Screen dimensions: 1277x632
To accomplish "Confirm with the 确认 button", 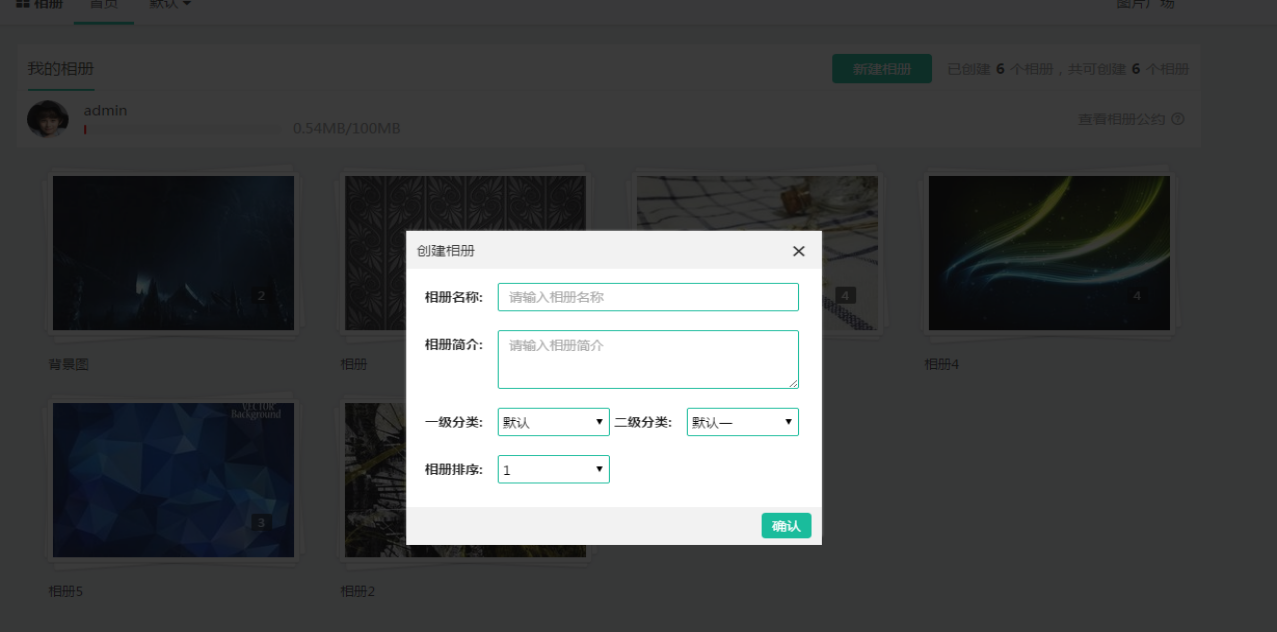I will click(x=786, y=526).
